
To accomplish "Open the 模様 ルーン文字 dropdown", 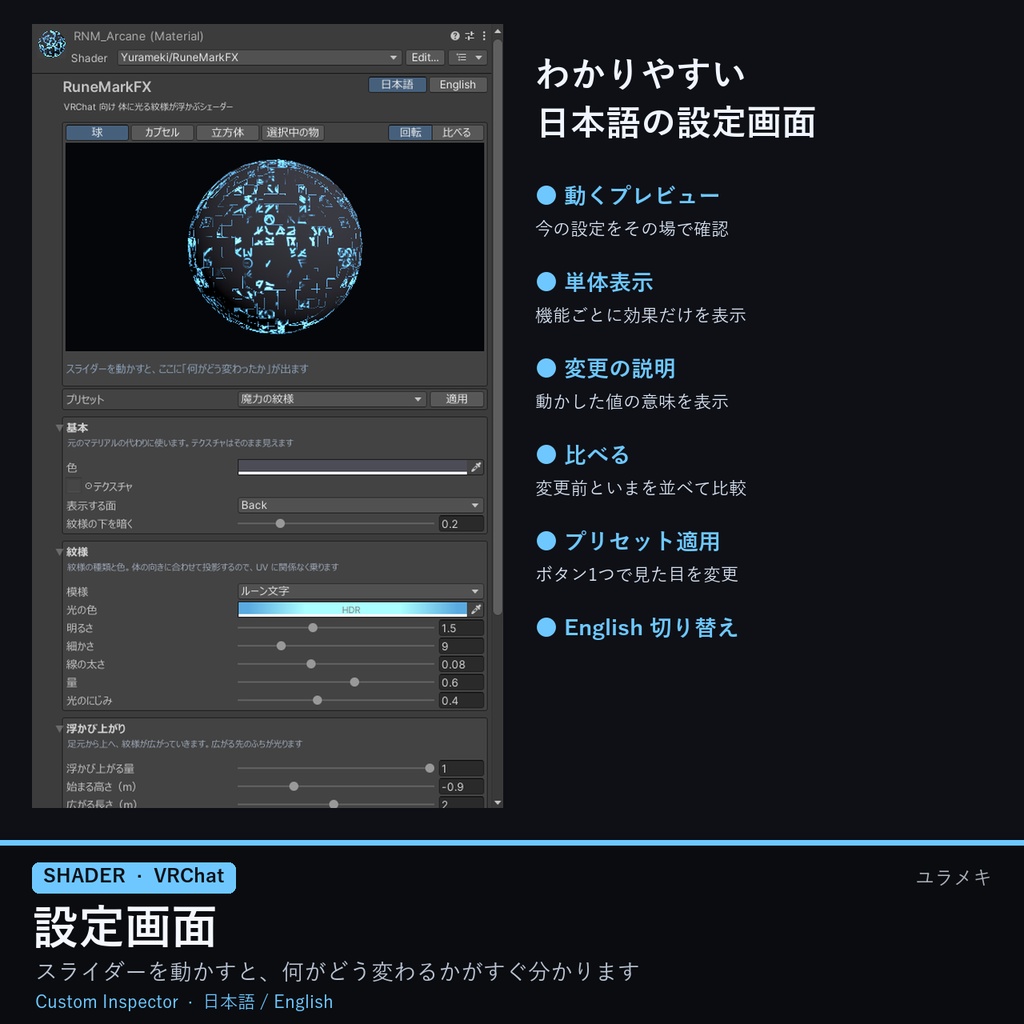I will [x=360, y=591].
